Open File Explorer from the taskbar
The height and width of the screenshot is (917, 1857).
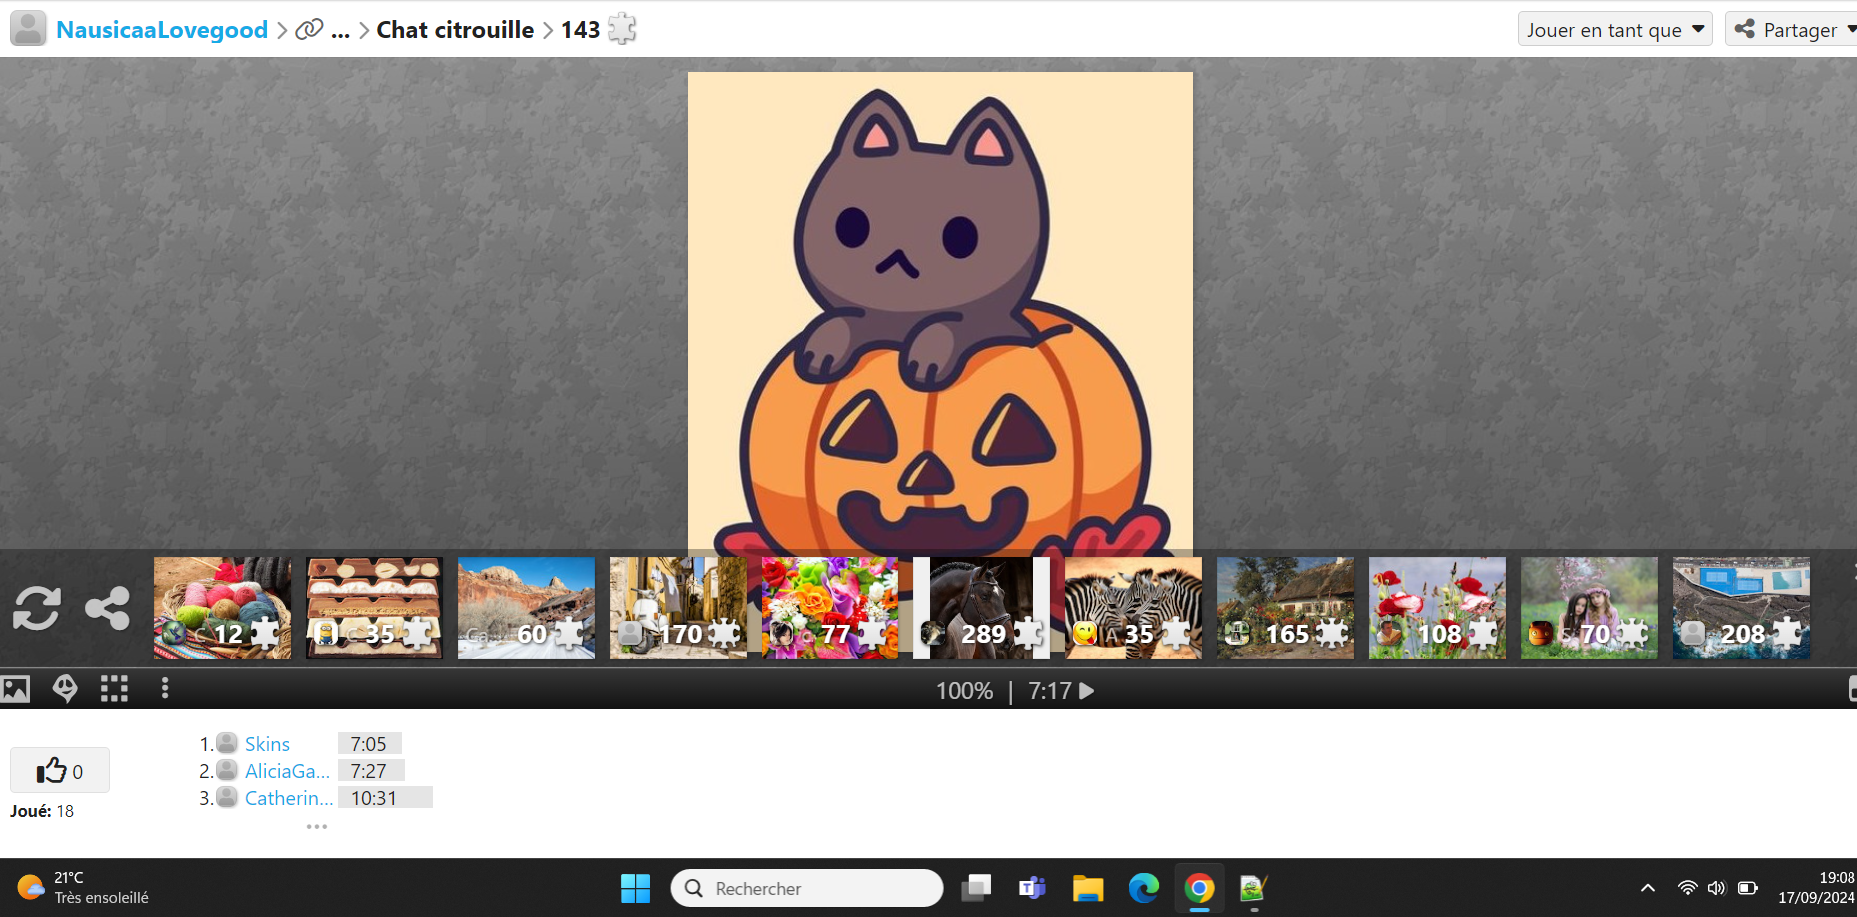(x=1088, y=888)
